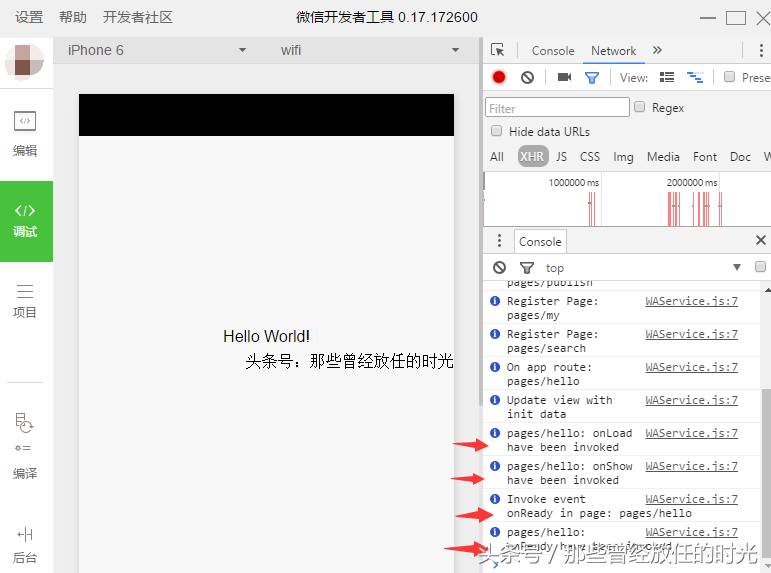Filter requests by JS type
The width and height of the screenshot is (771, 573).
562,157
